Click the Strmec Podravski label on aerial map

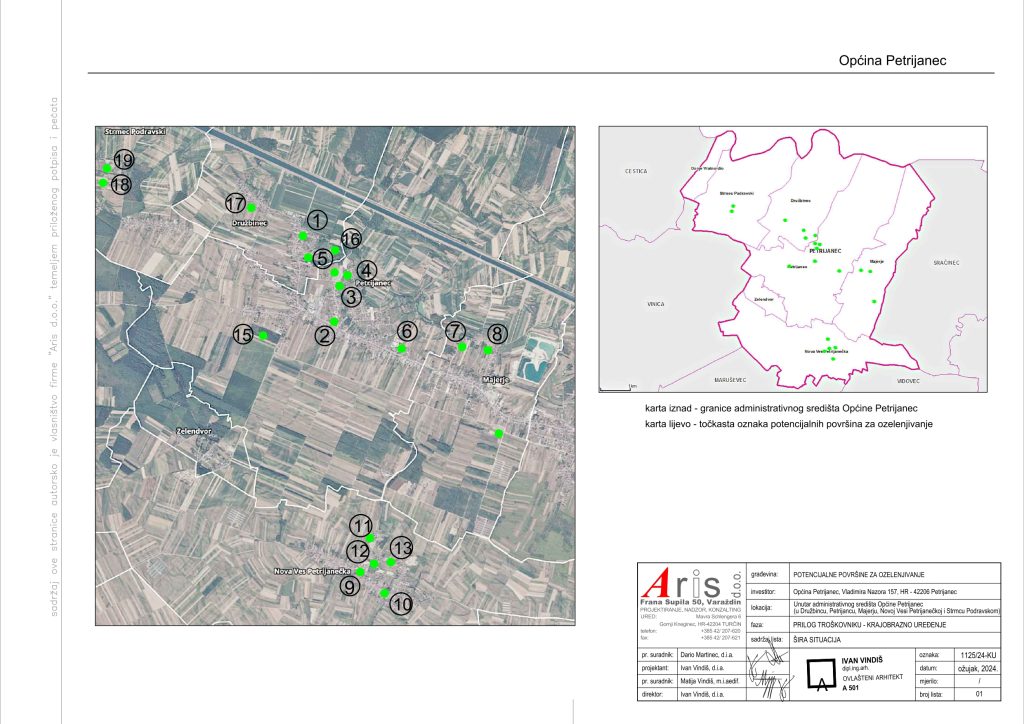click(134, 132)
